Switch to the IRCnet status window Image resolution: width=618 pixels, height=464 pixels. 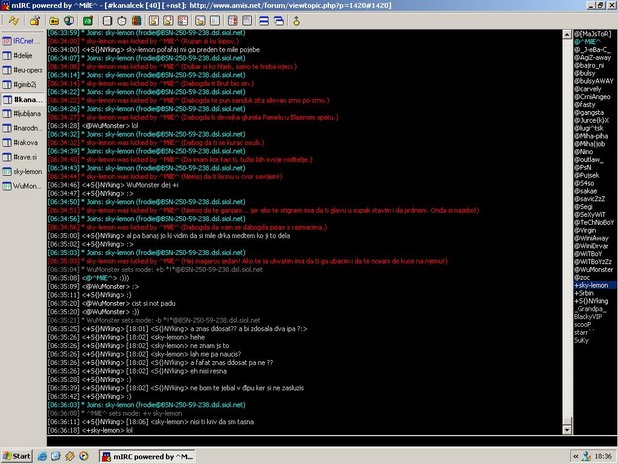point(22,41)
